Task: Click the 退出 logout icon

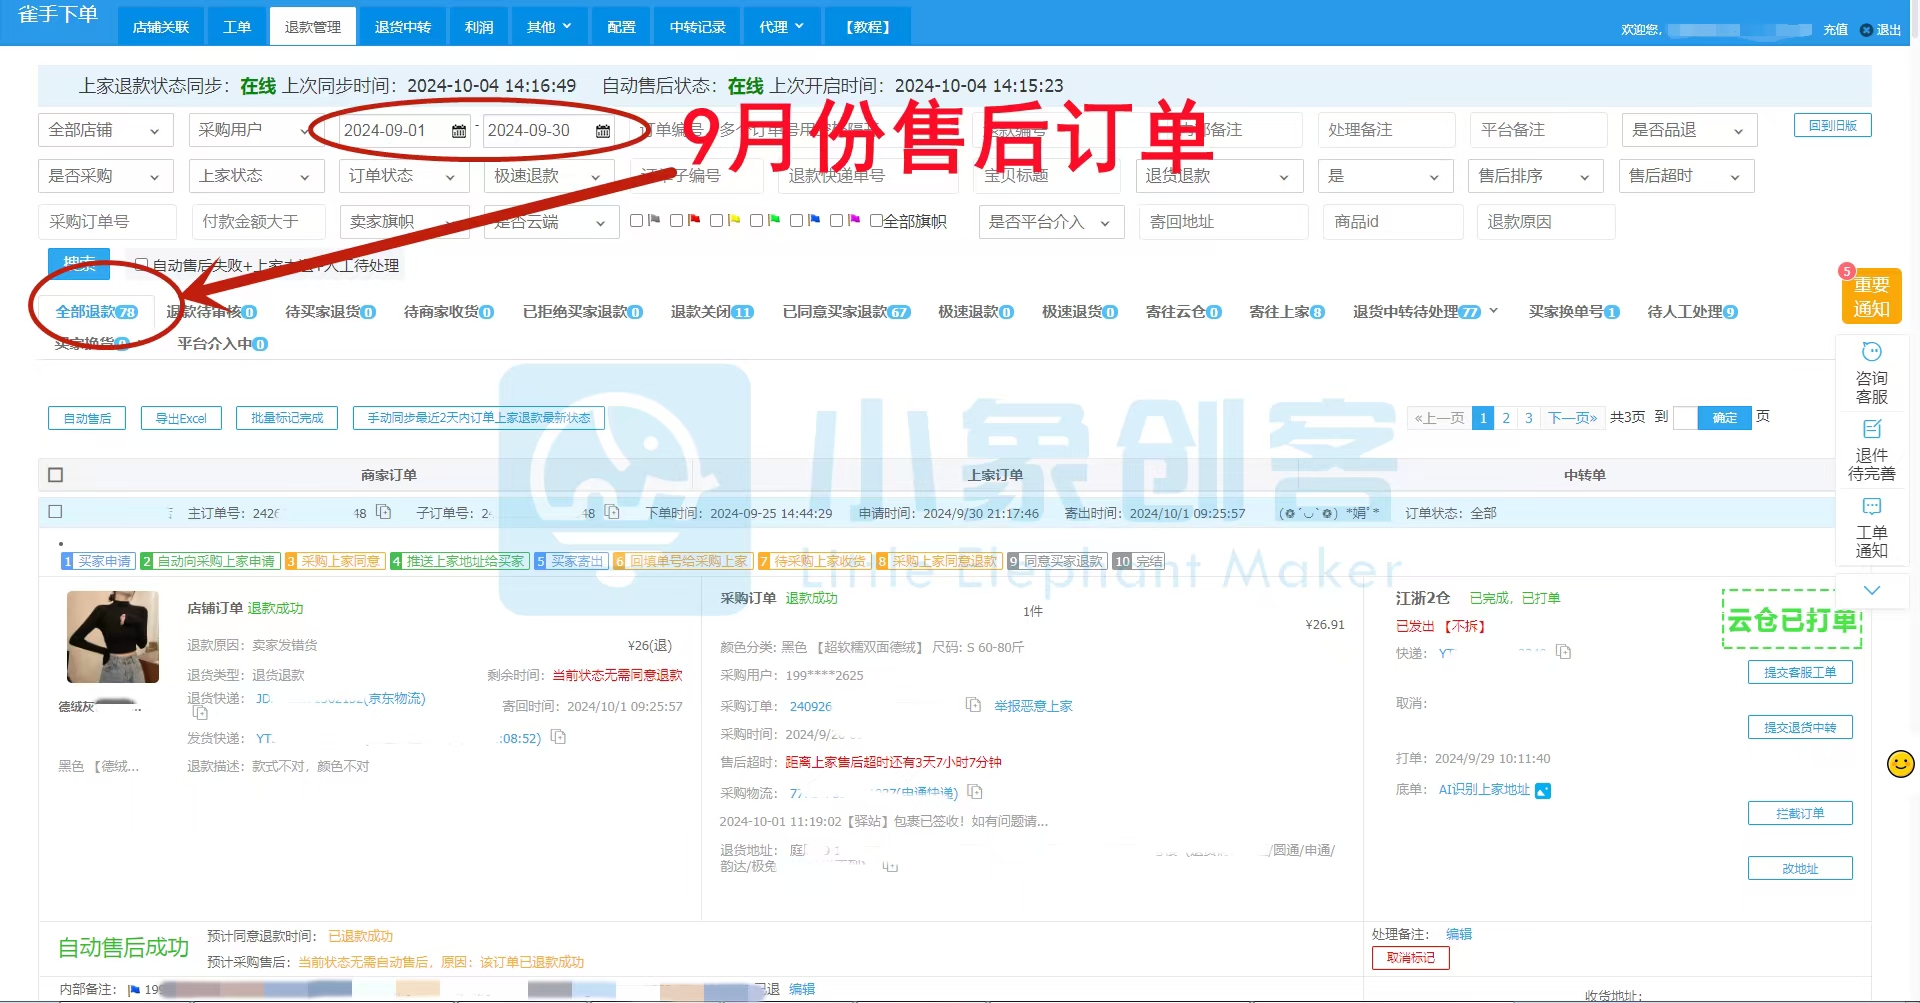Action: [1866, 30]
